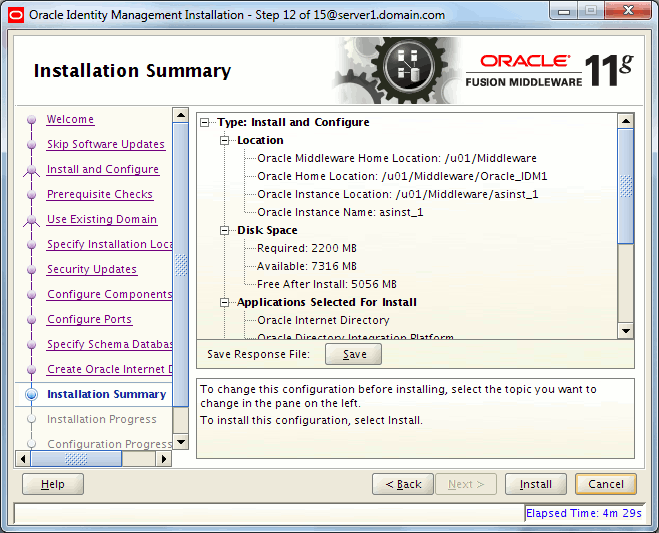Minimize the installer window
Screen dimensions: 659x533
(564, 11)
